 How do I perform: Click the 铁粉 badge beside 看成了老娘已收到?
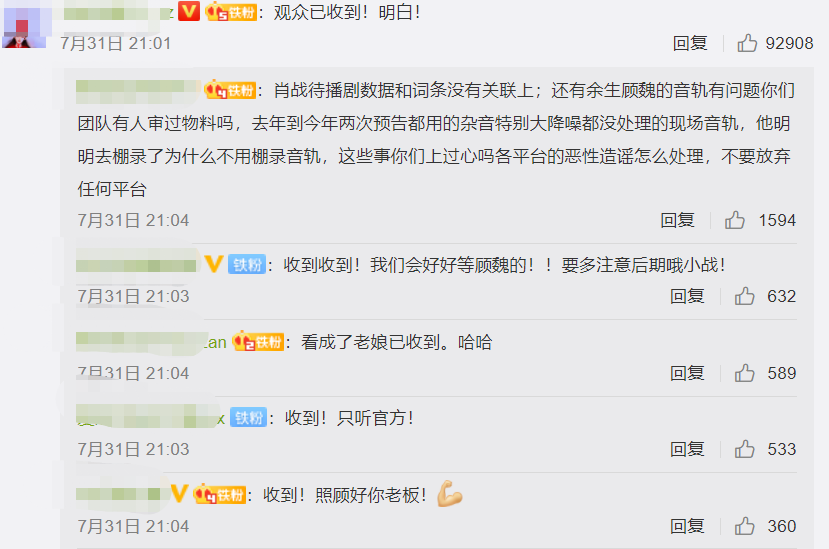[259, 342]
